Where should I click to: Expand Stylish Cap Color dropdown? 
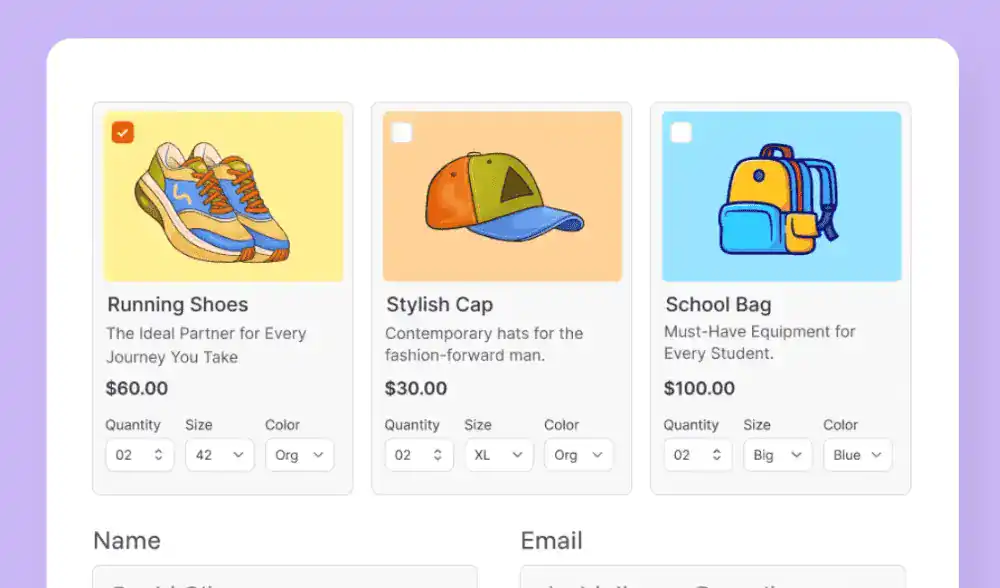(578, 455)
